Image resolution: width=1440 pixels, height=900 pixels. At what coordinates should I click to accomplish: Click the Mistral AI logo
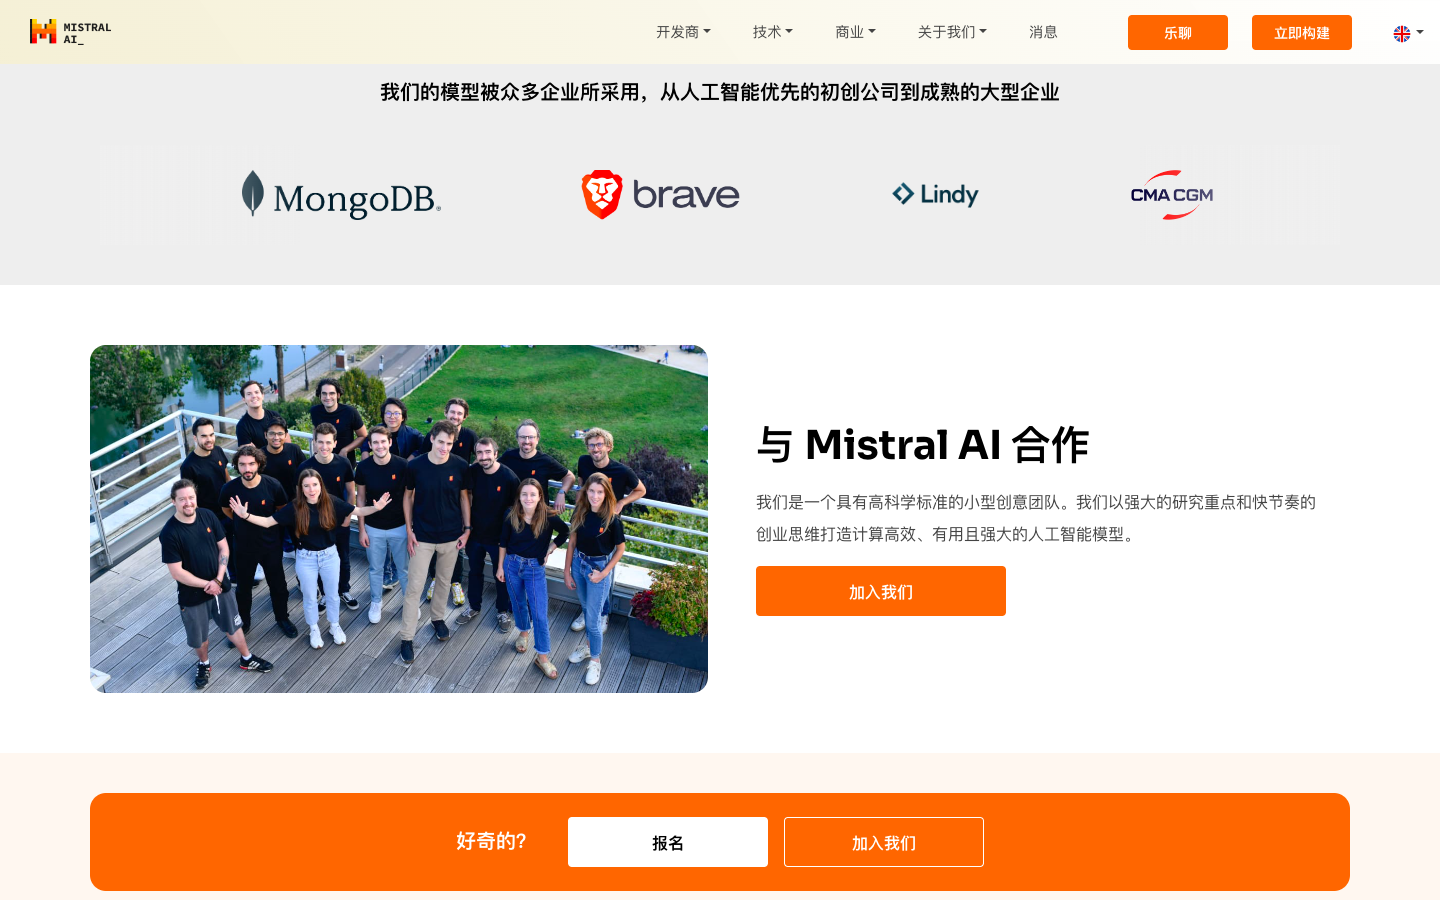tap(70, 32)
